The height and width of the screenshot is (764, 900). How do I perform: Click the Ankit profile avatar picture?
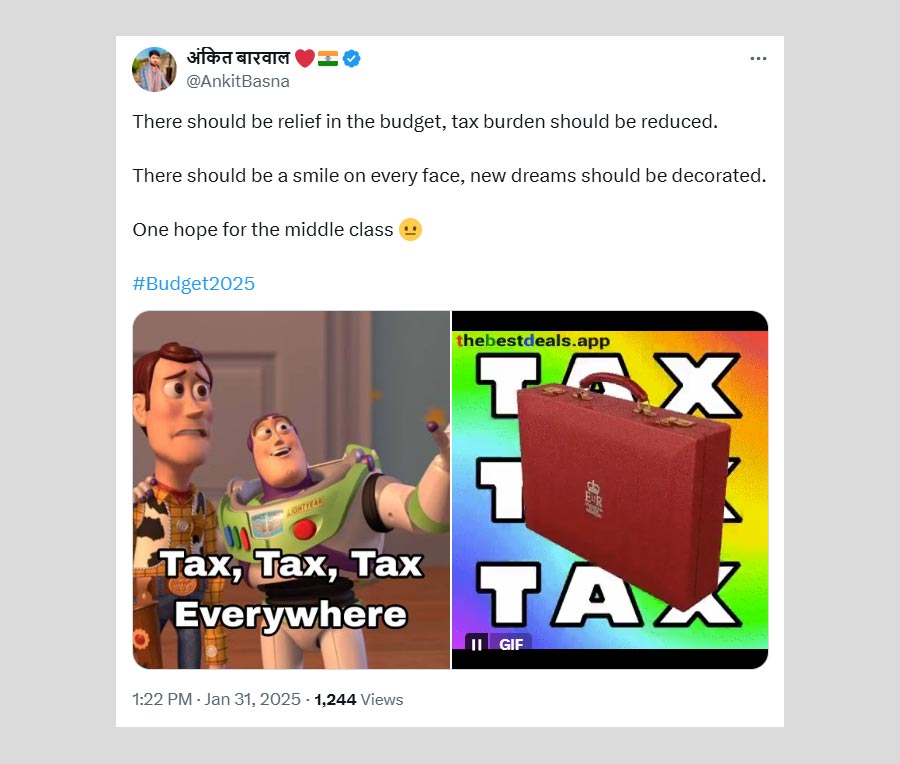point(154,69)
